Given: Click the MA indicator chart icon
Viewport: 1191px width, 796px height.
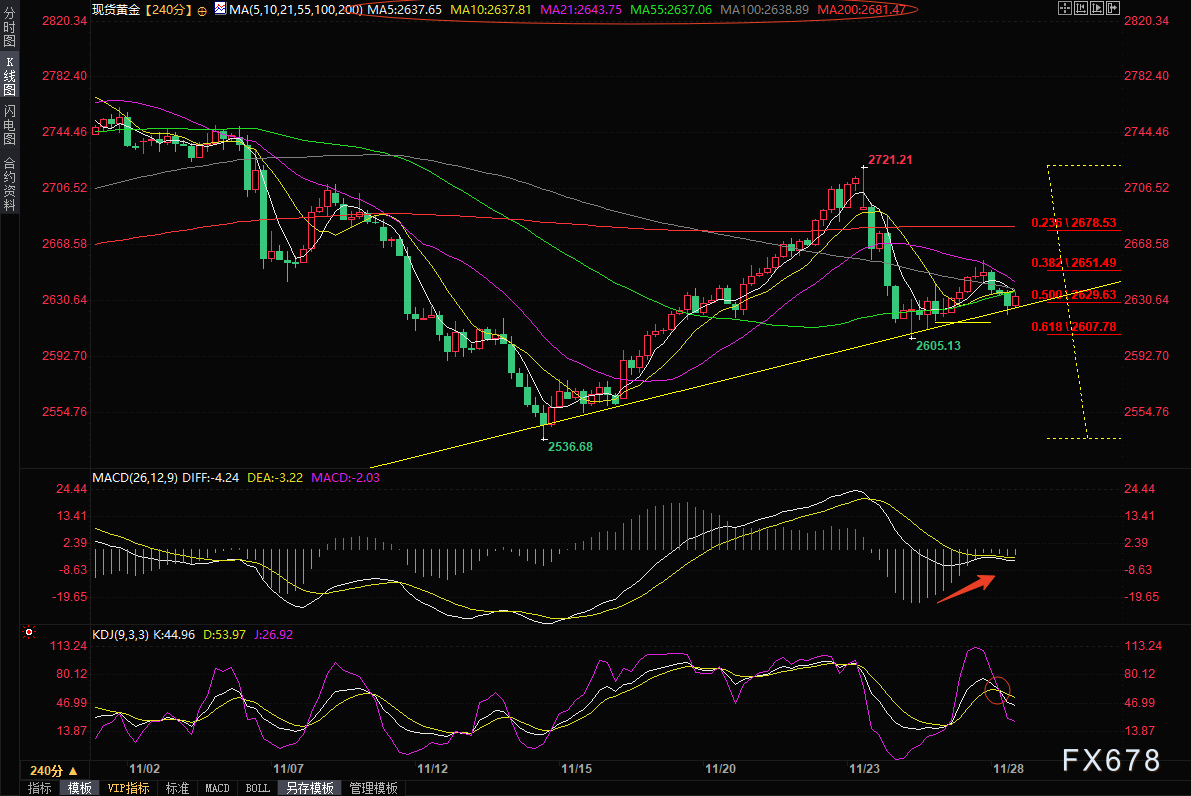Looking at the screenshot, I should pyautogui.click(x=219, y=10).
